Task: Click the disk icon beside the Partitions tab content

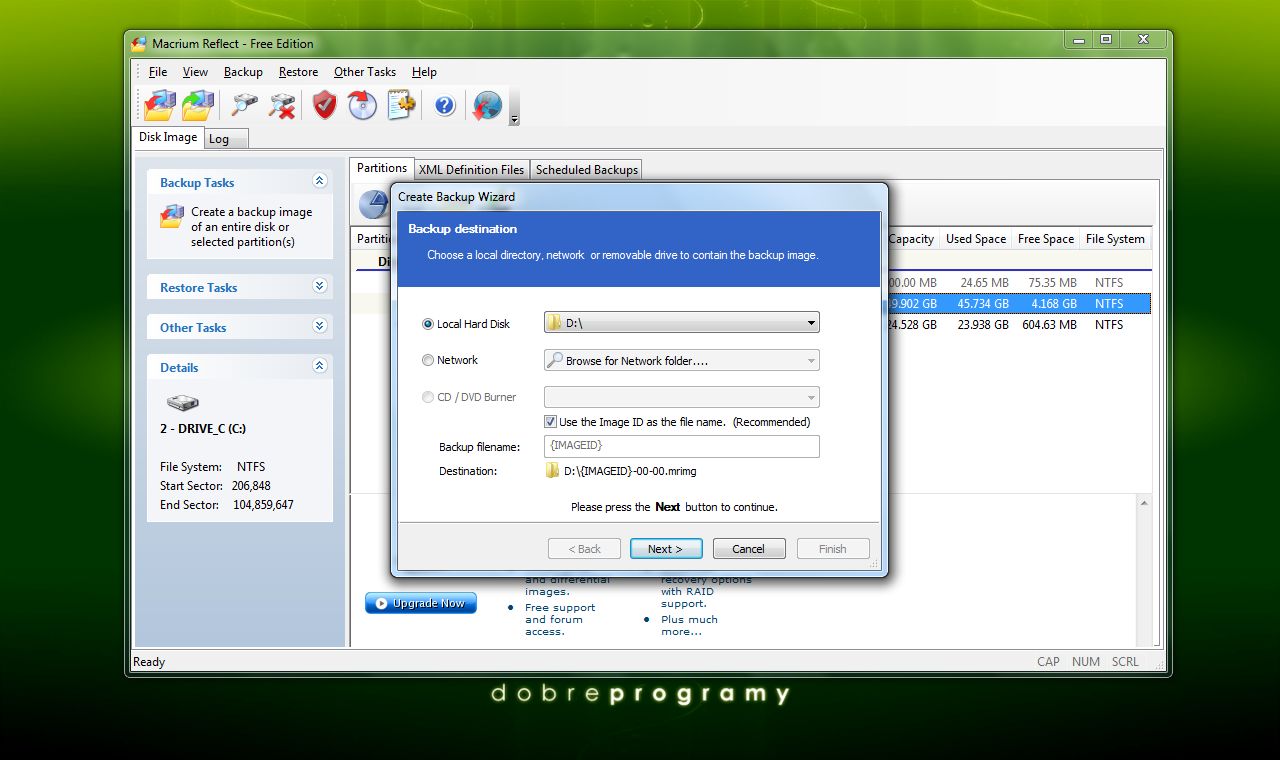Action: tap(374, 206)
